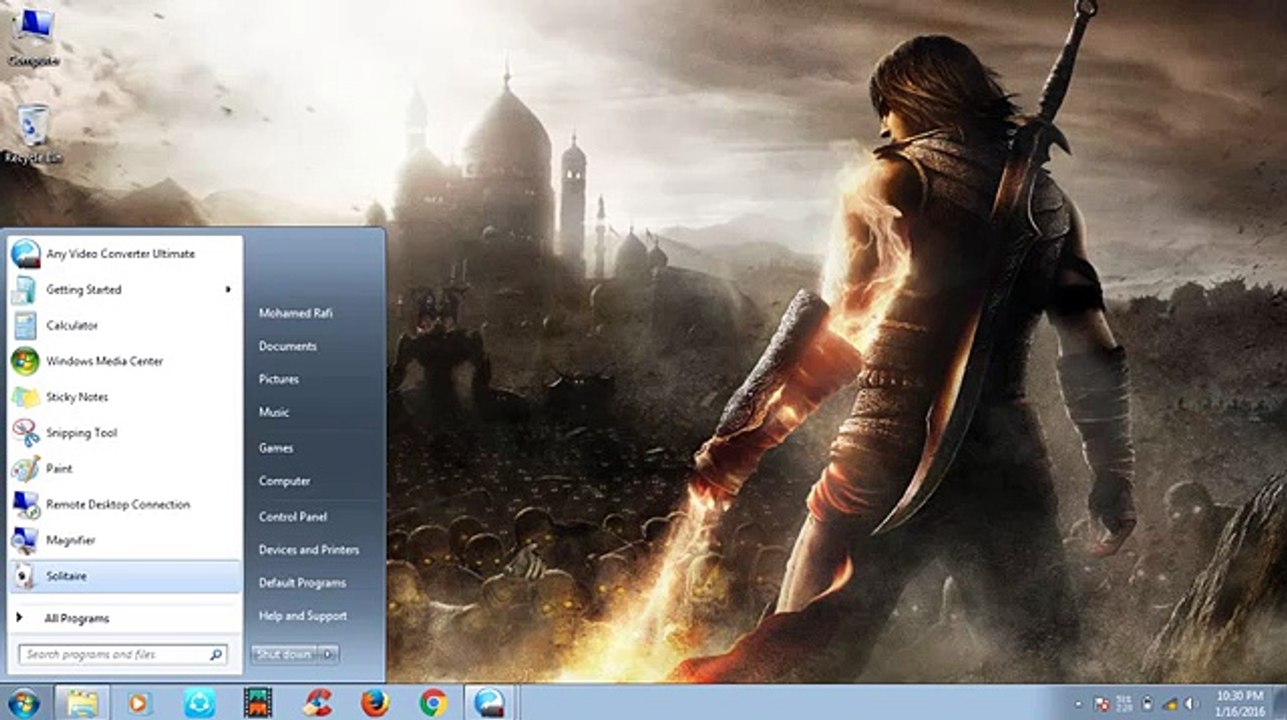Launch CCleaner from the taskbar

pos(317,703)
